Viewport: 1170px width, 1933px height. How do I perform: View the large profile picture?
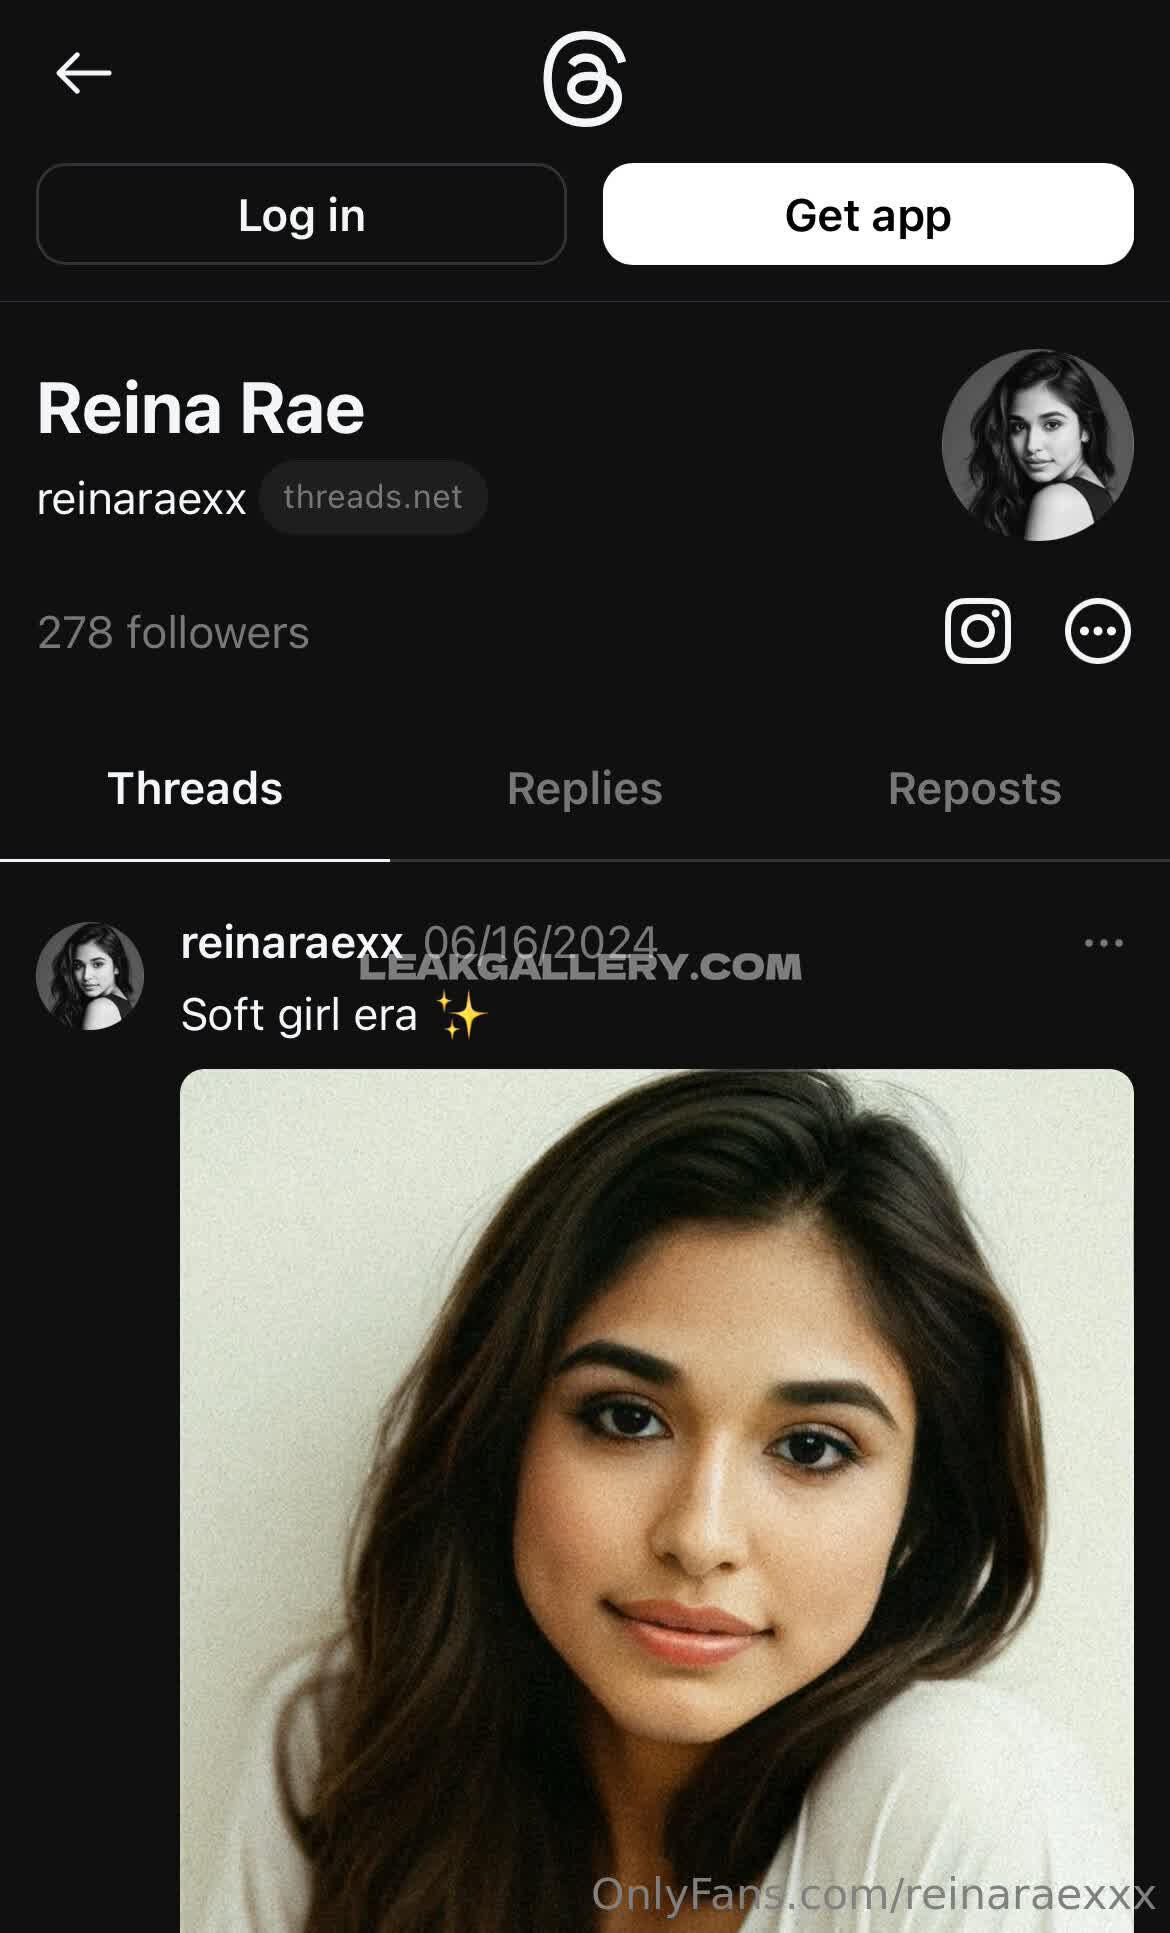[x=1037, y=445]
